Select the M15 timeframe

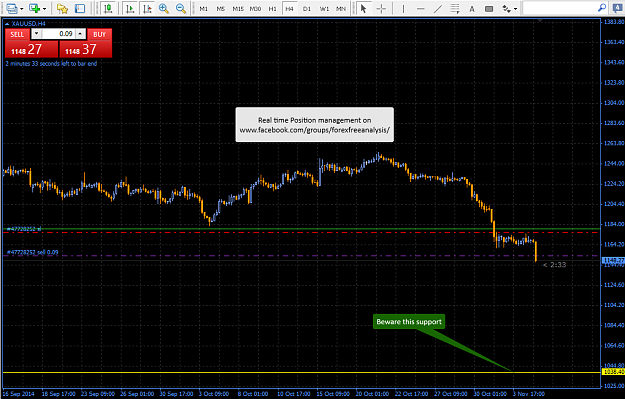(x=238, y=9)
